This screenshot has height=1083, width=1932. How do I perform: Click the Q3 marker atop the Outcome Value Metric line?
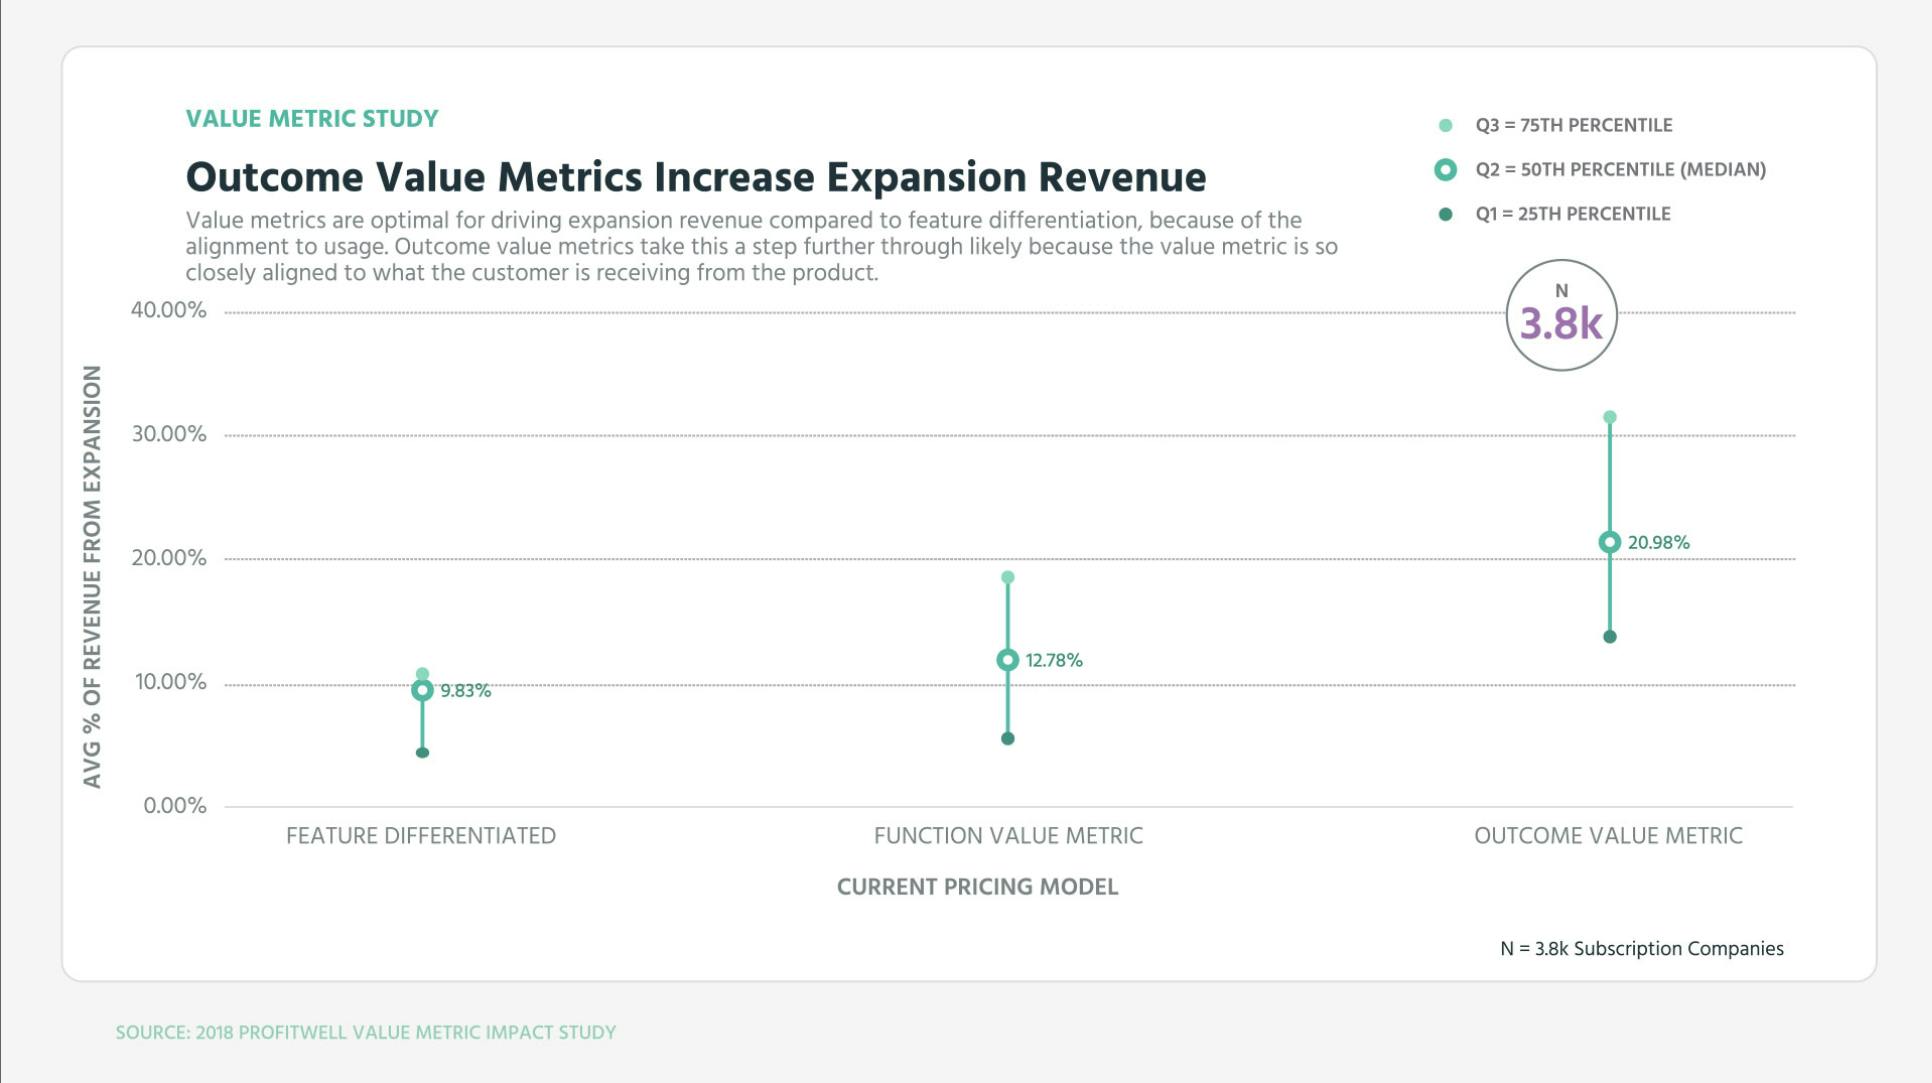[x=1610, y=415]
